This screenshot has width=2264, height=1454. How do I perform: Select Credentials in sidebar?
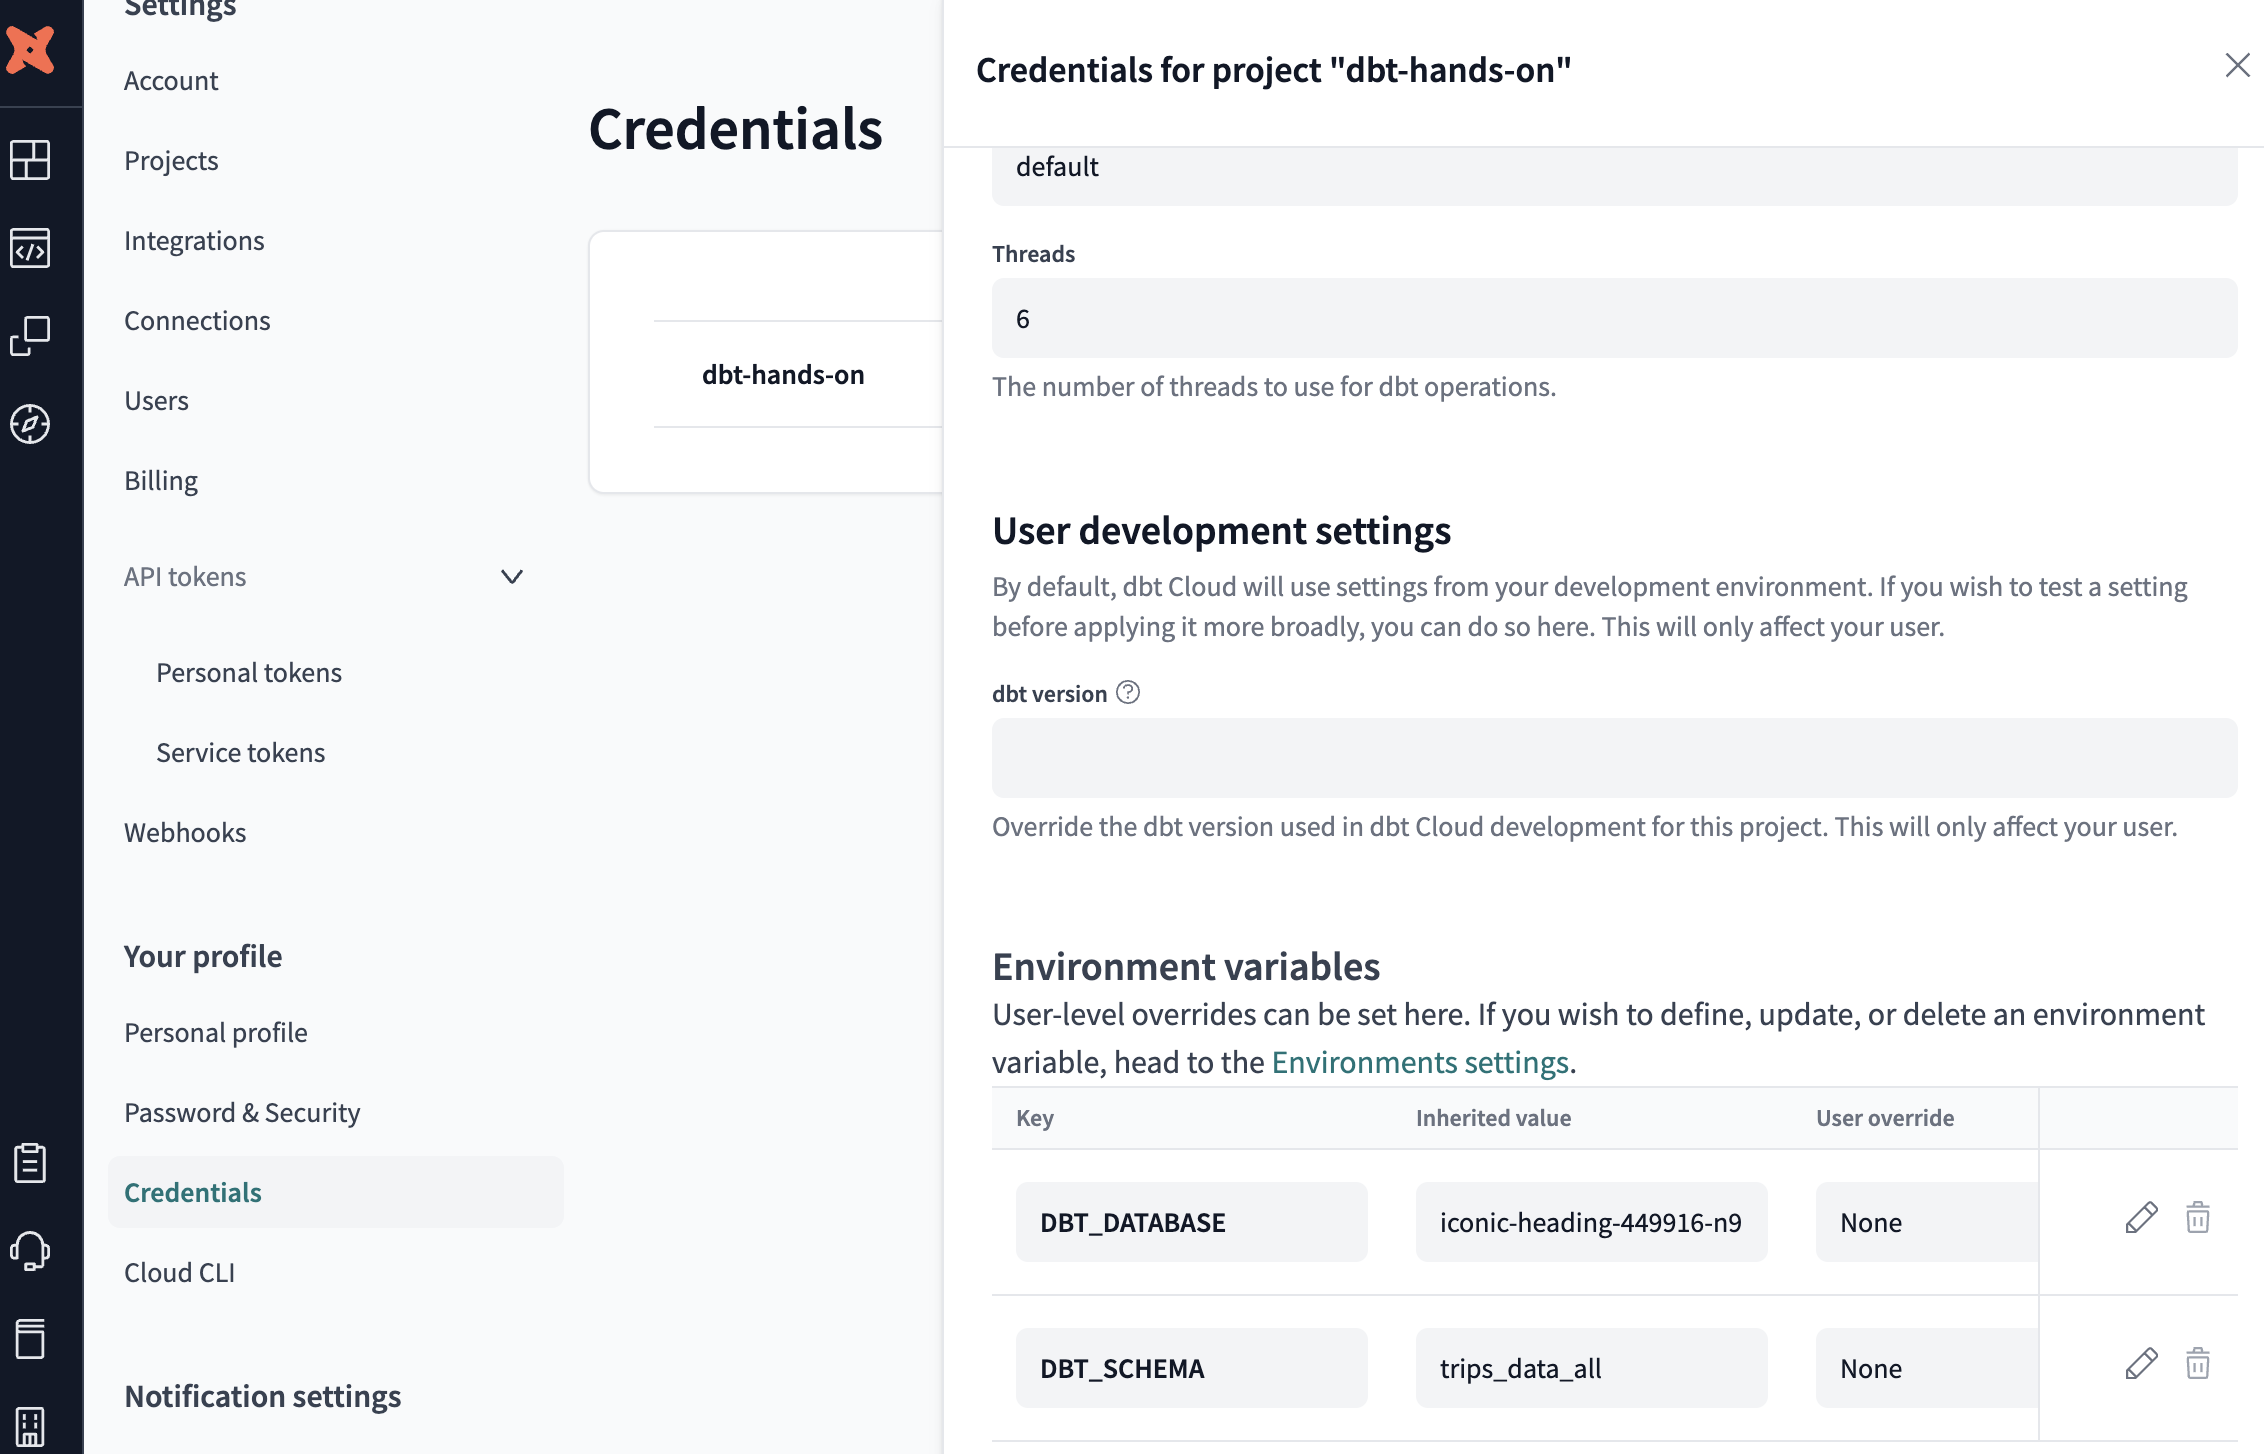tap(336, 1192)
